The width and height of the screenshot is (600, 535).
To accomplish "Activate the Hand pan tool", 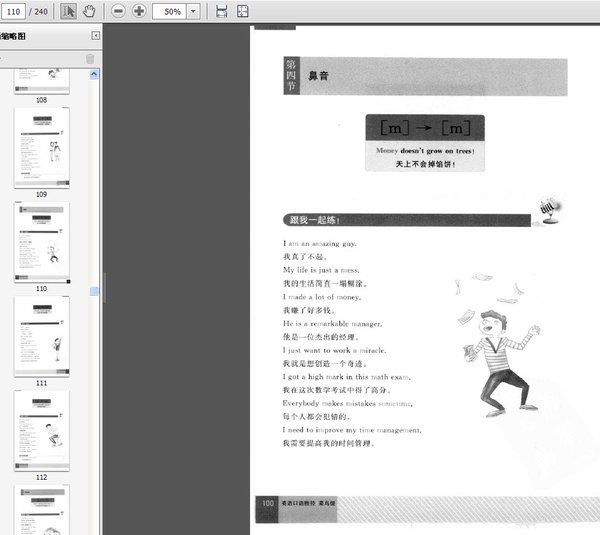I will pyautogui.click(x=89, y=11).
